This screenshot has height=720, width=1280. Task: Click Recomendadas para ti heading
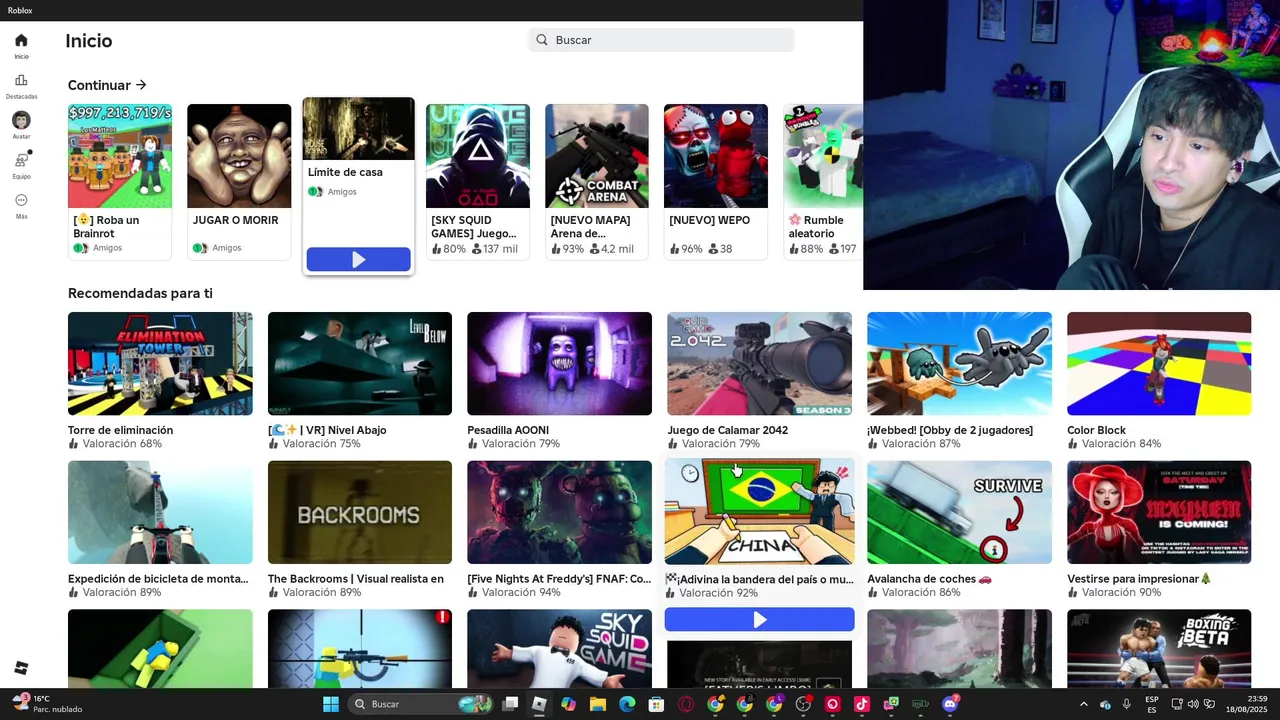coord(140,293)
